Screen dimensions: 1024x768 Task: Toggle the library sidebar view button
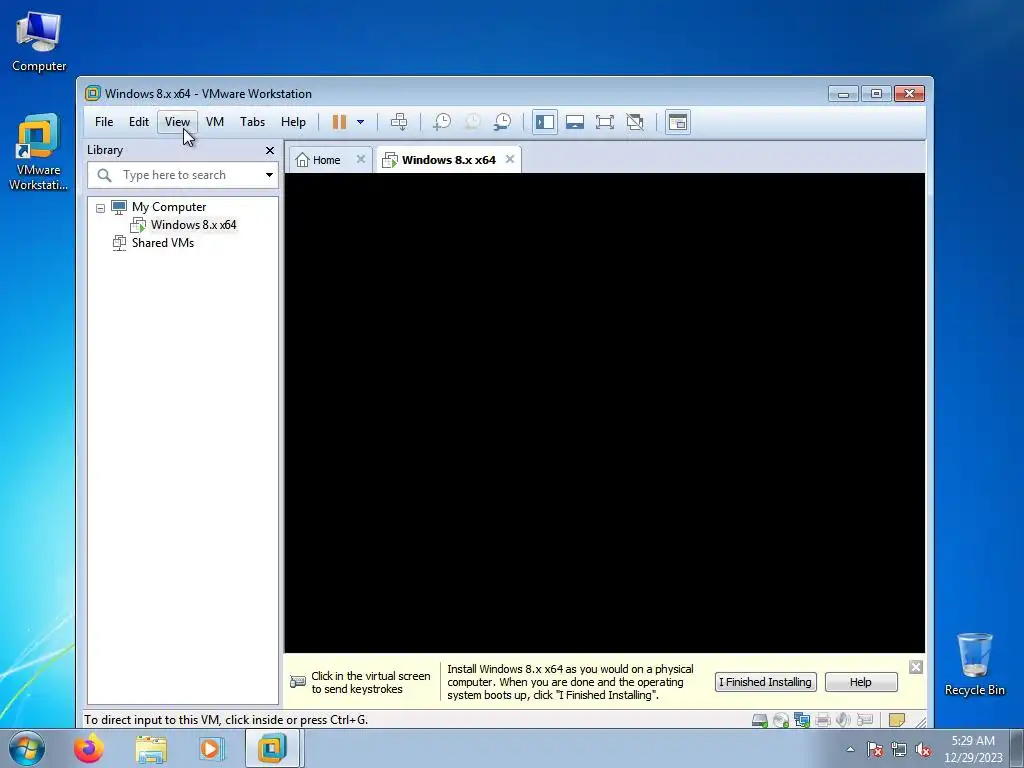click(x=545, y=122)
